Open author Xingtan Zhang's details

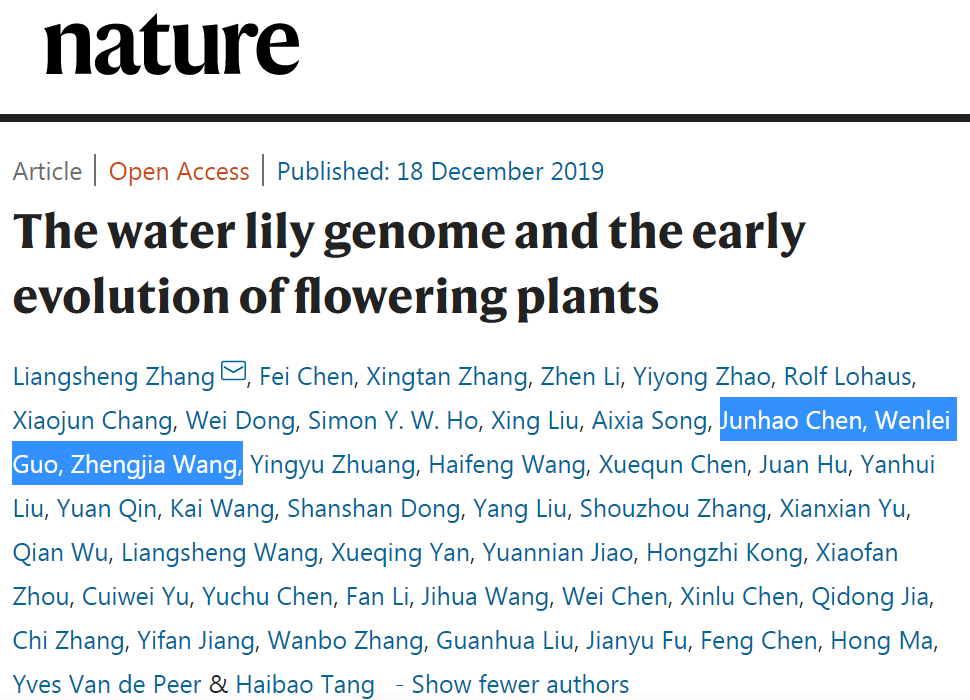pos(446,377)
